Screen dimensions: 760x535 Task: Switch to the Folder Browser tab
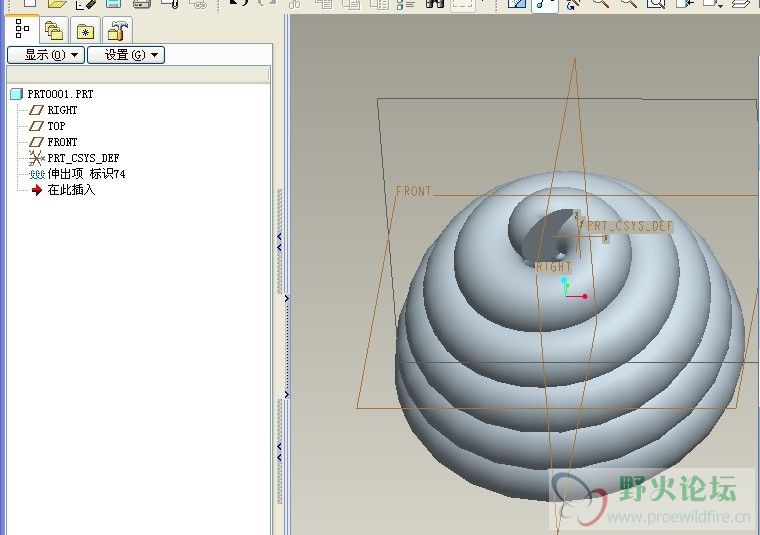pos(54,30)
